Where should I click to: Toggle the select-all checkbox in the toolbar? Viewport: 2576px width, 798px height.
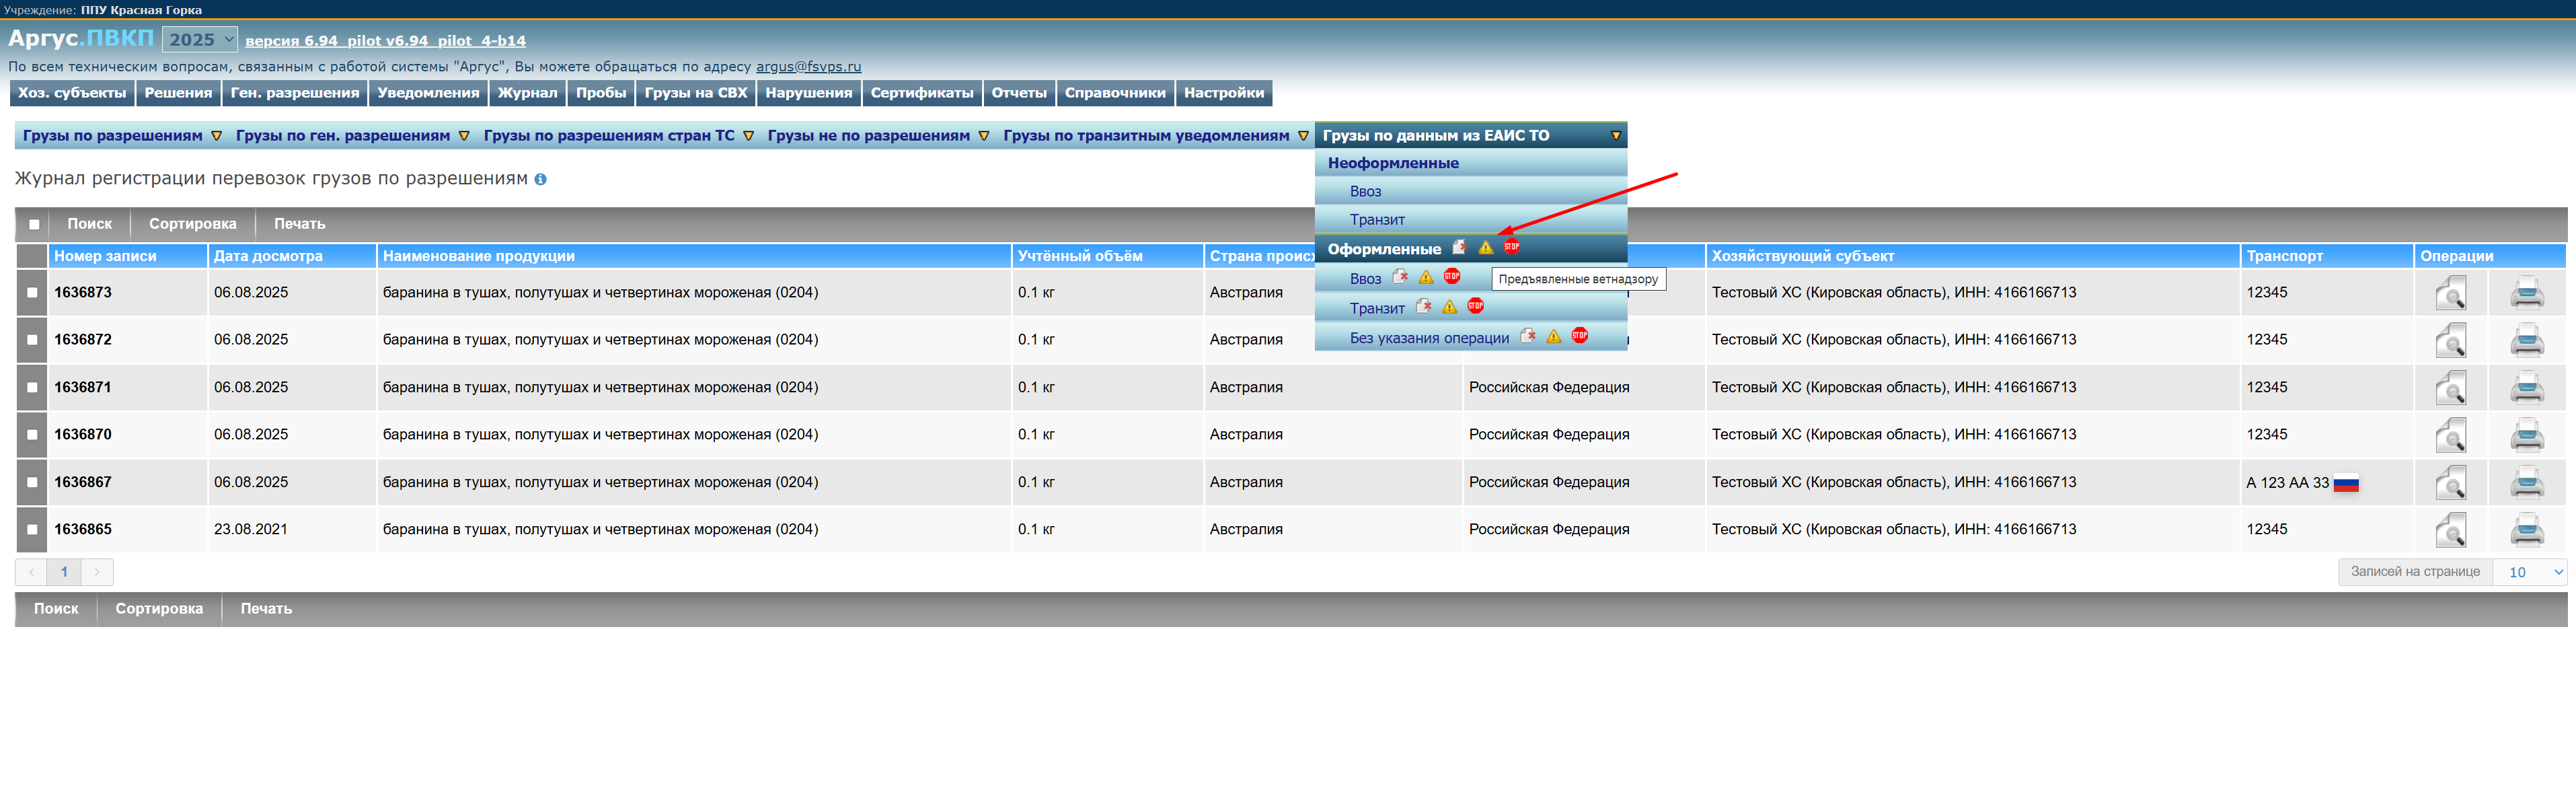pos(34,224)
